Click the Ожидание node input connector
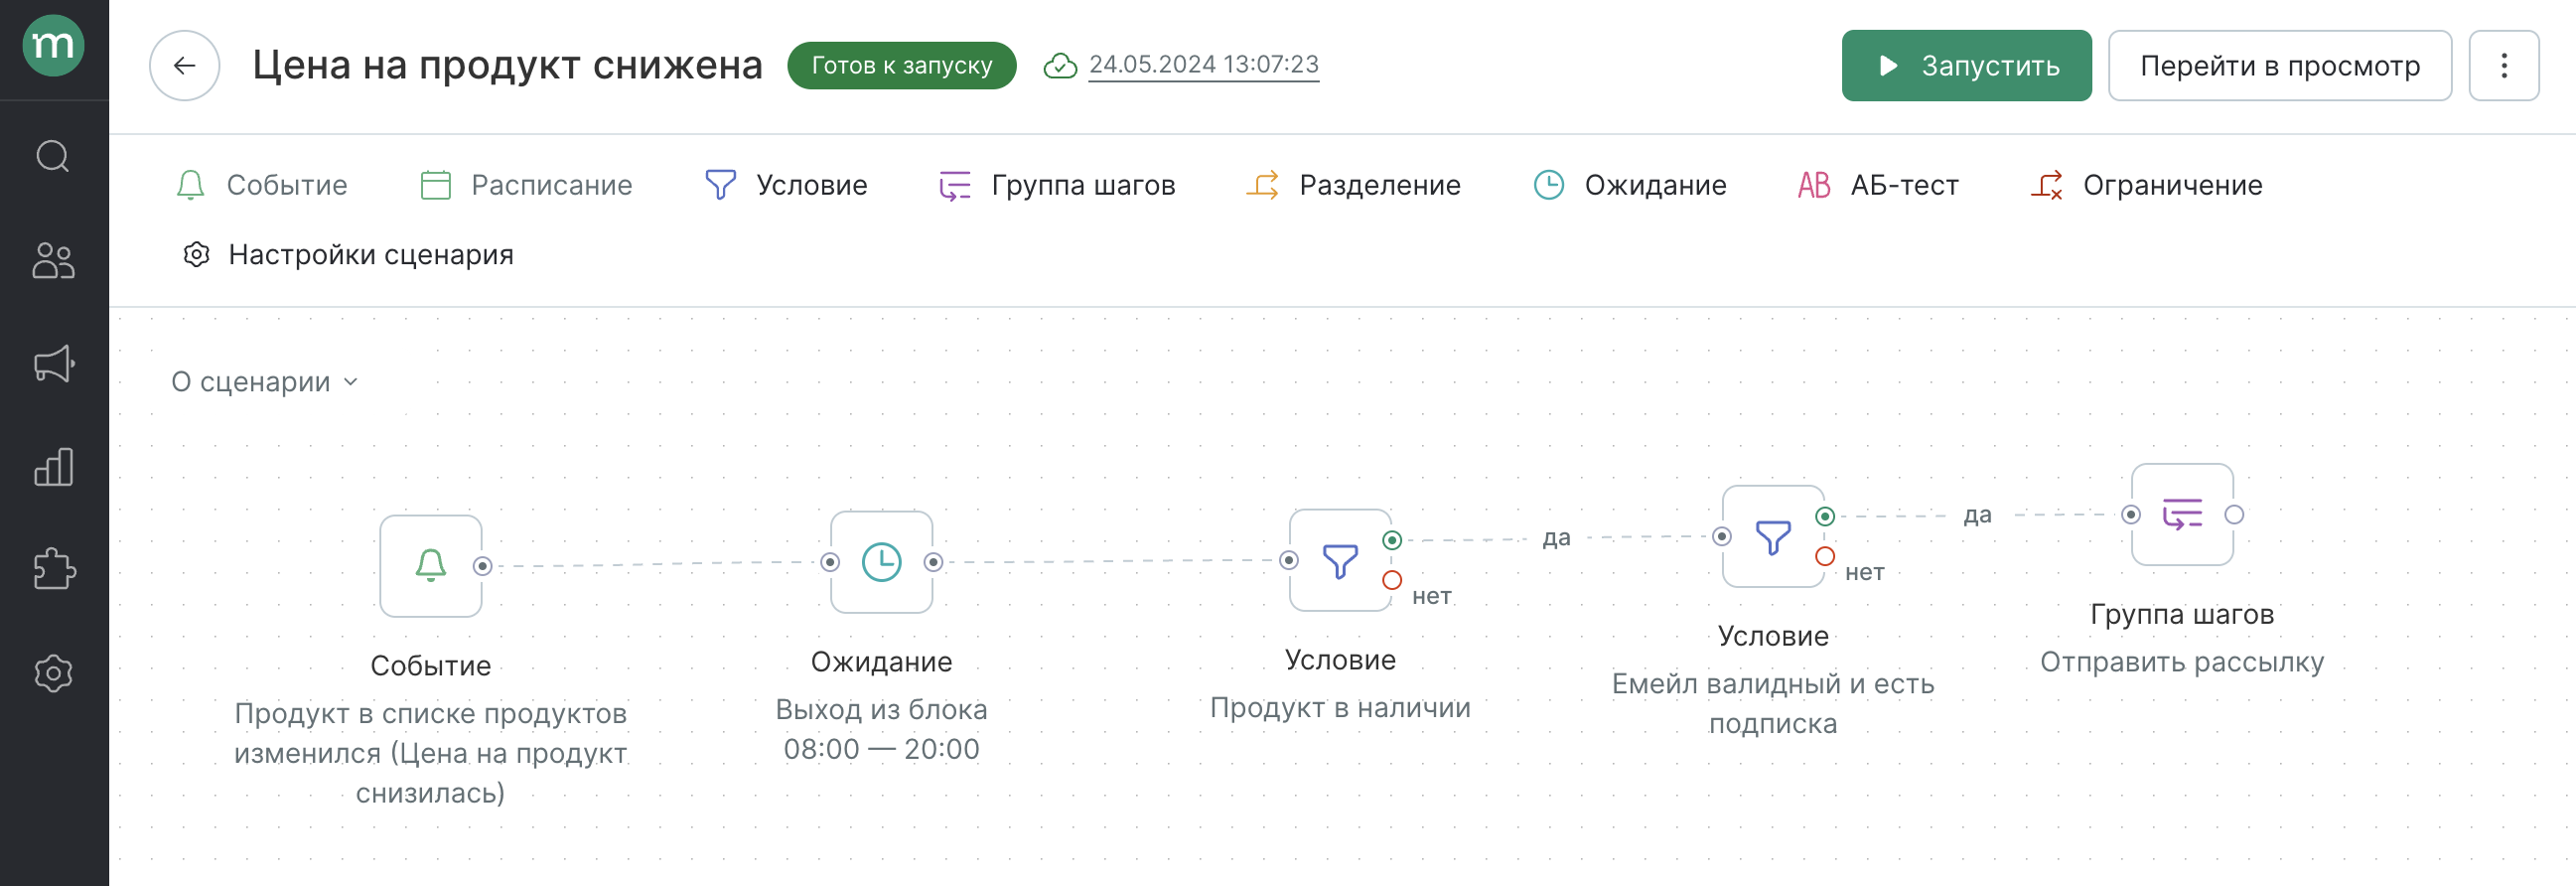The image size is (2576, 886). 830,562
